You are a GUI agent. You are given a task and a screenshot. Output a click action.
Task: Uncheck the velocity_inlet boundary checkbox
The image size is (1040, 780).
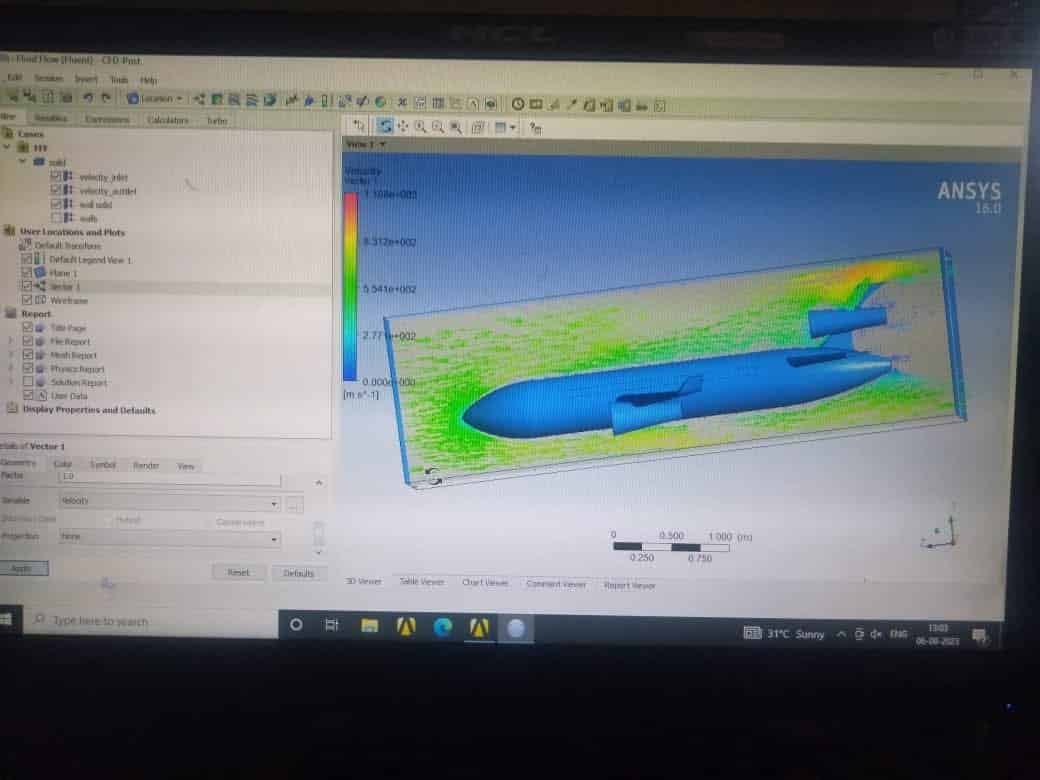point(56,177)
